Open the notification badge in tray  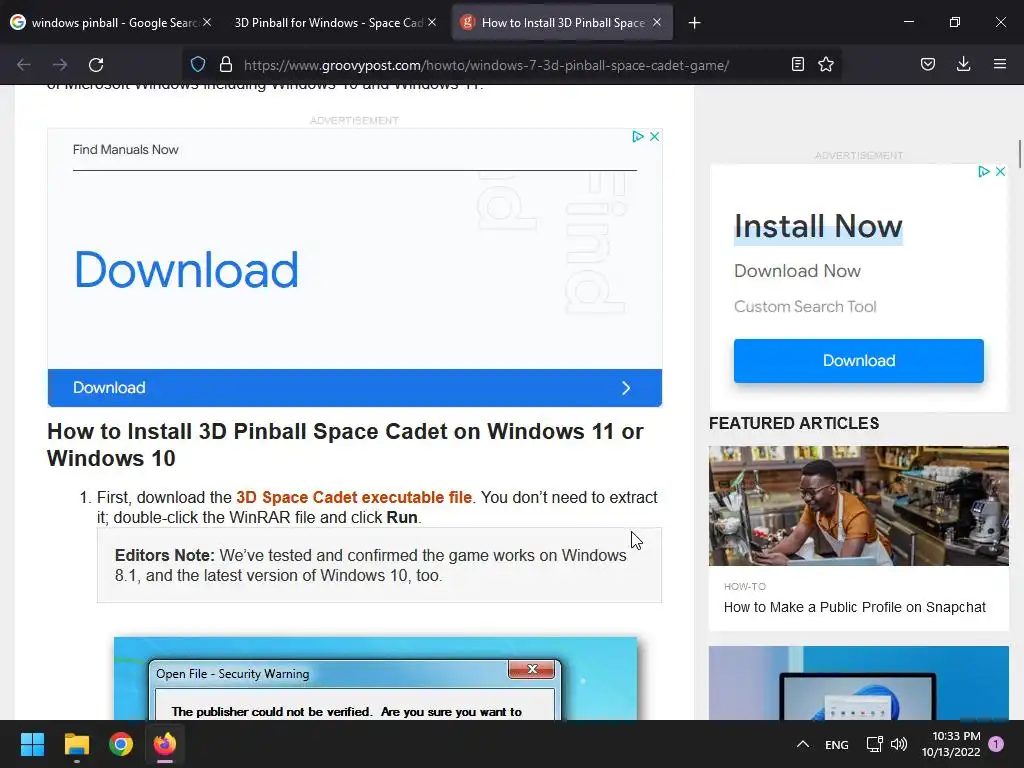coord(996,744)
